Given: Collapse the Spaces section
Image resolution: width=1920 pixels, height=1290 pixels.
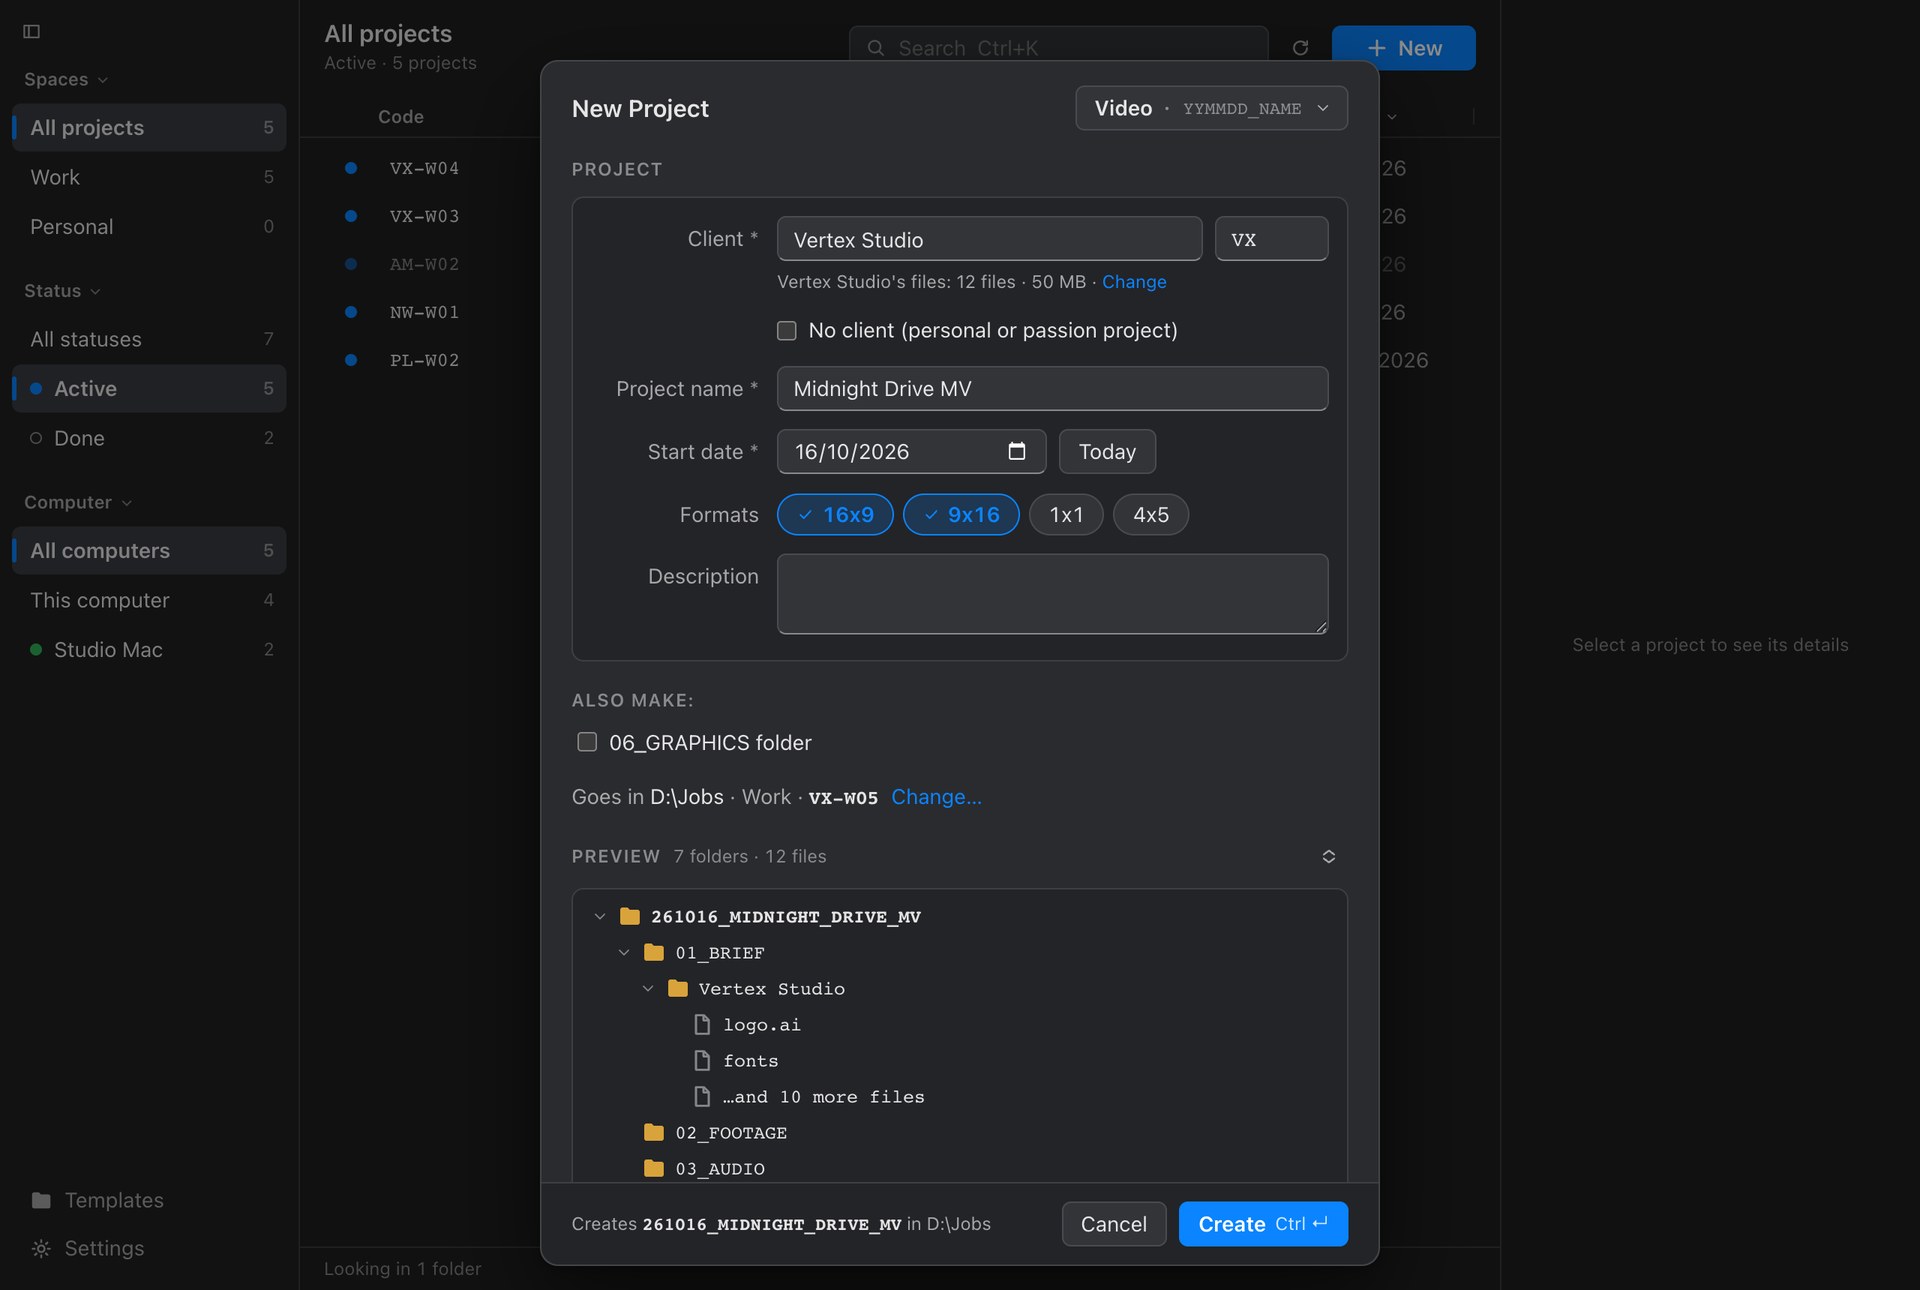Looking at the screenshot, I should pyautogui.click(x=66, y=79).
